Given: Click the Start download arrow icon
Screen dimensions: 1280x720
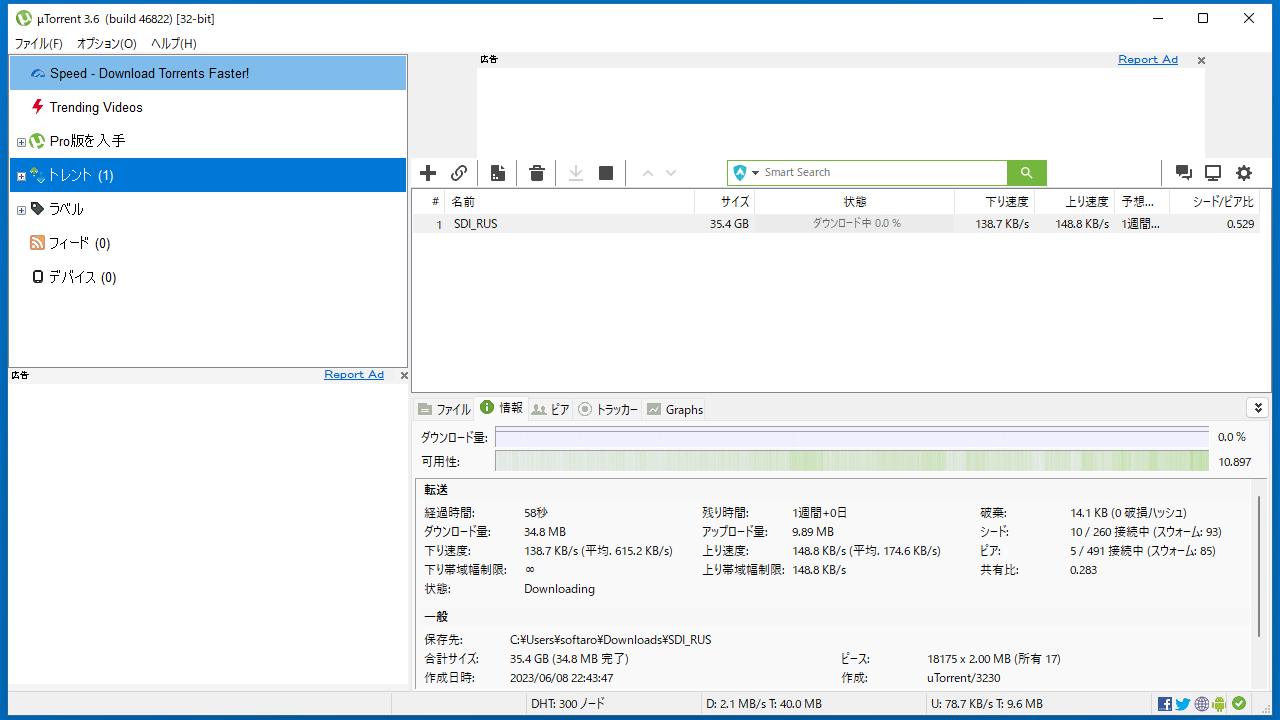Looking at the screenshot, I should coord(576,173).
